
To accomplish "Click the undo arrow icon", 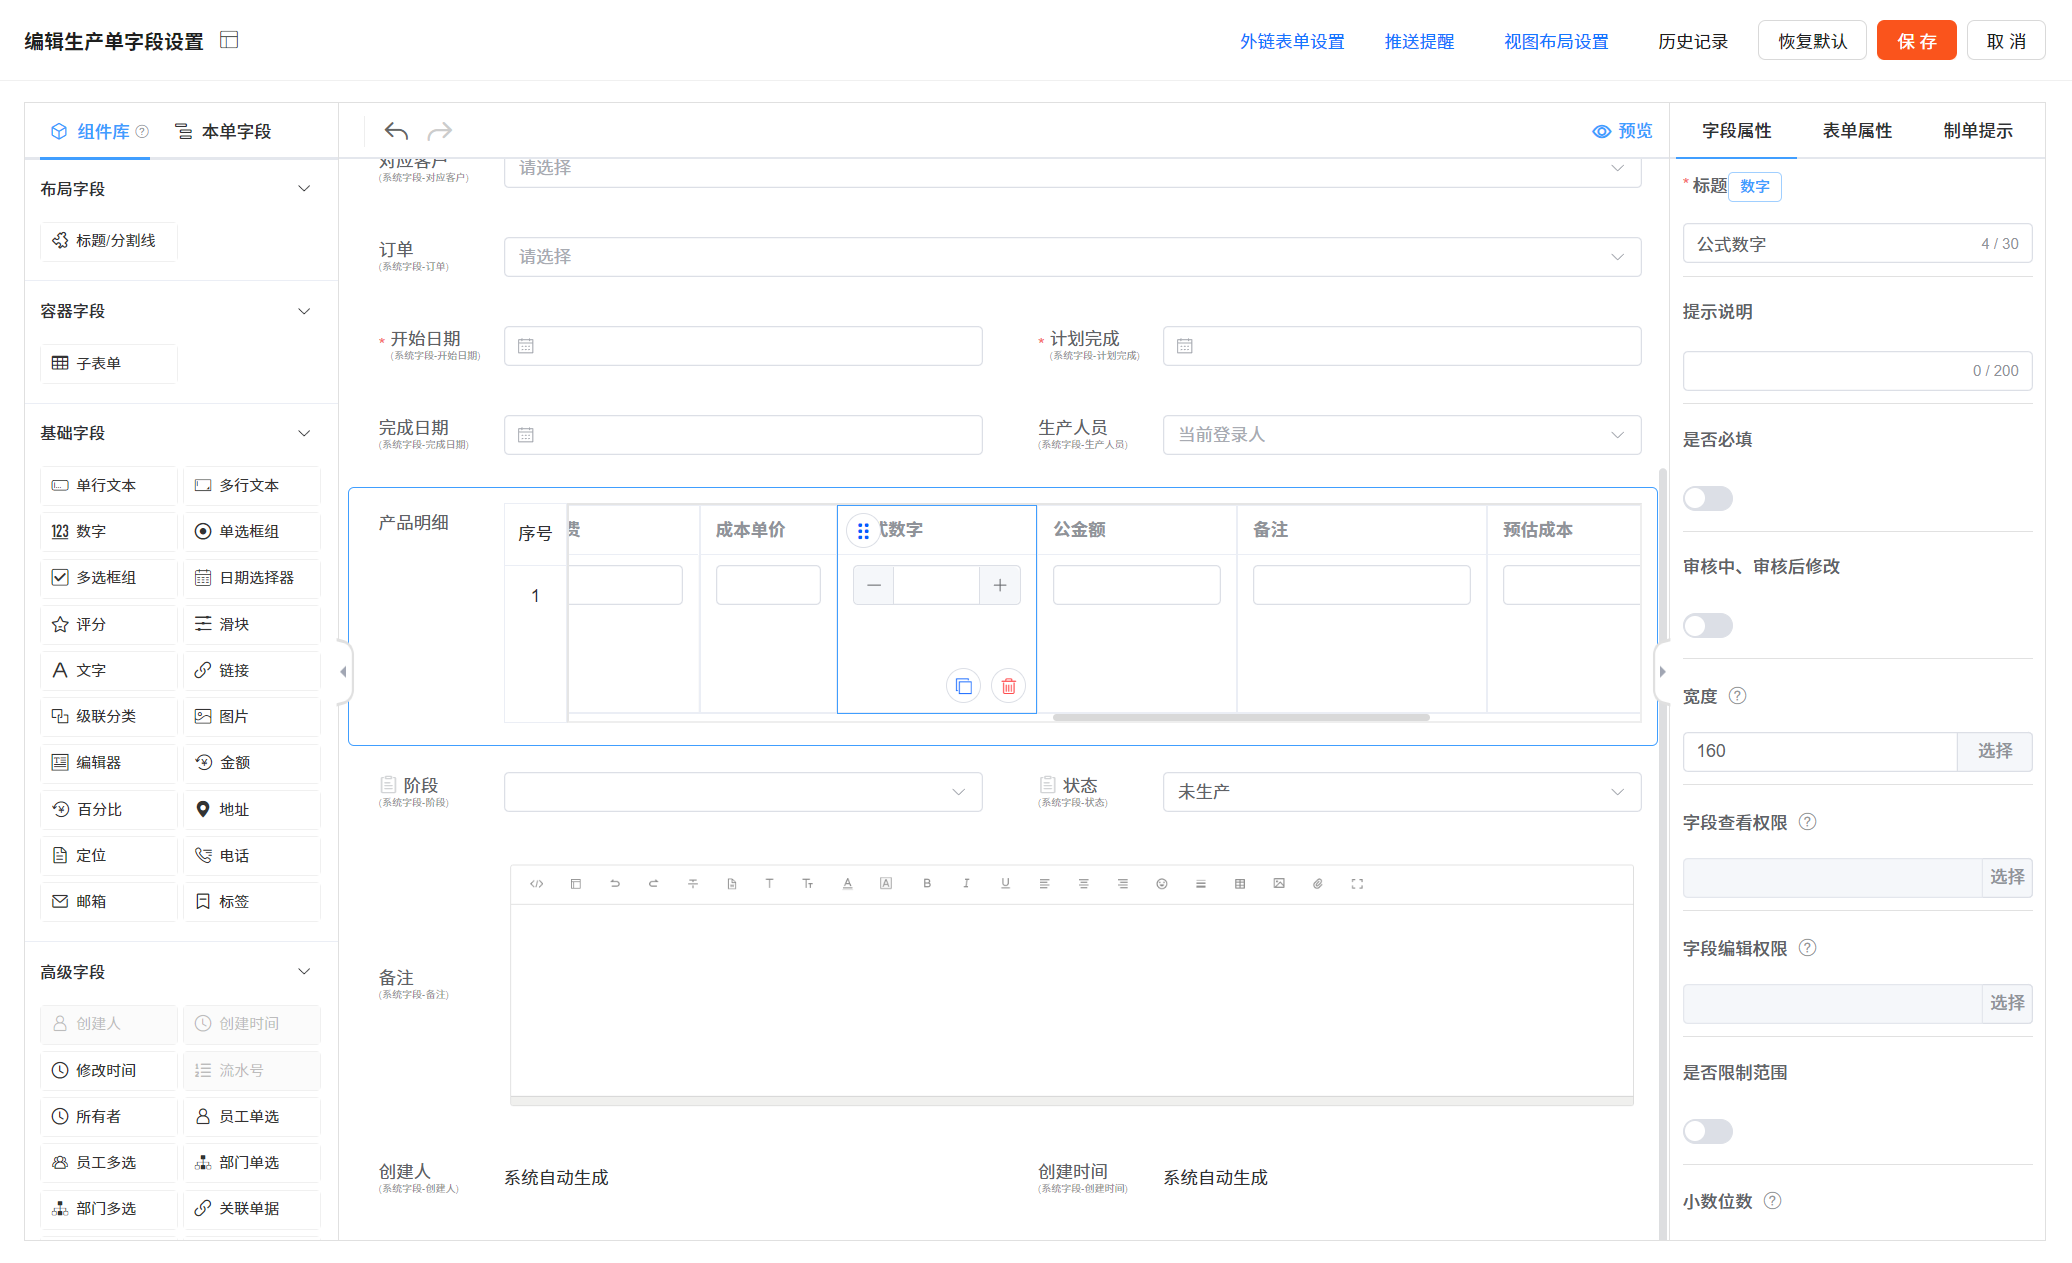I will pos(396,131).
